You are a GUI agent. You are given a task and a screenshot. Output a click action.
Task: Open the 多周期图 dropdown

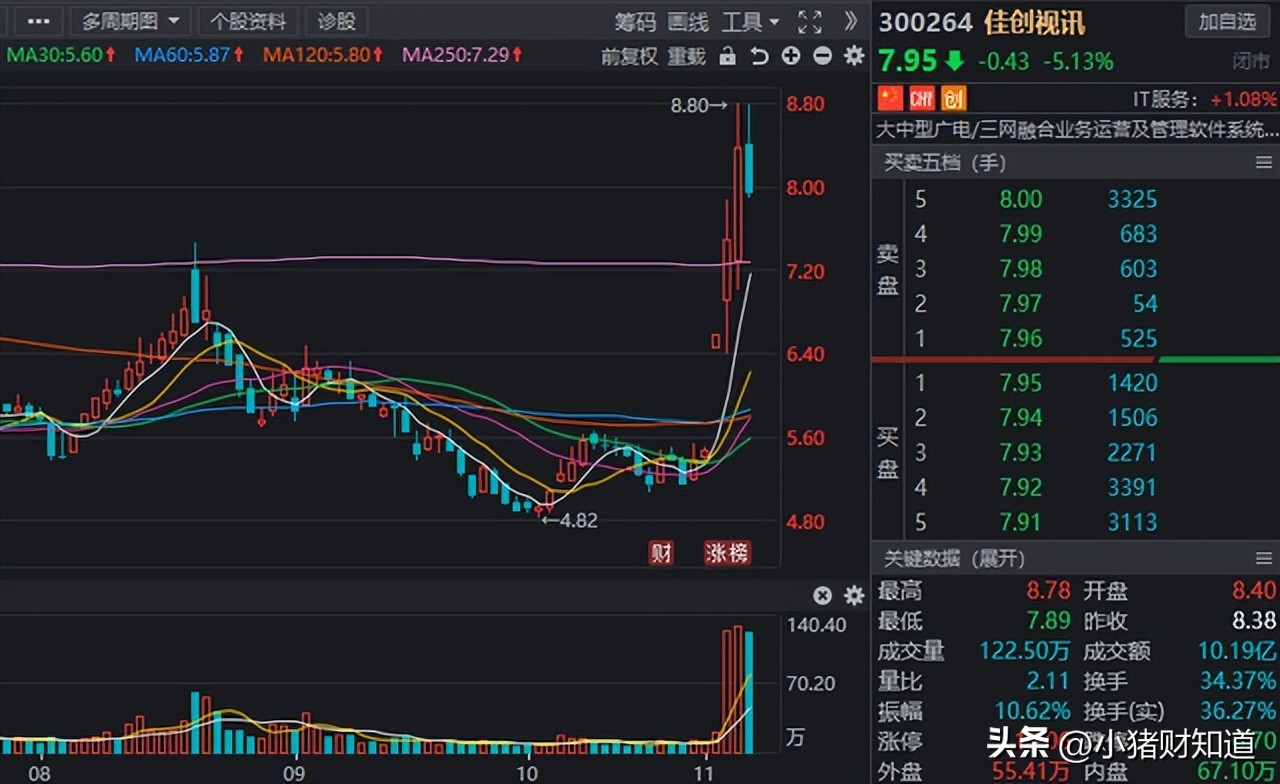(x=130, y=21)
